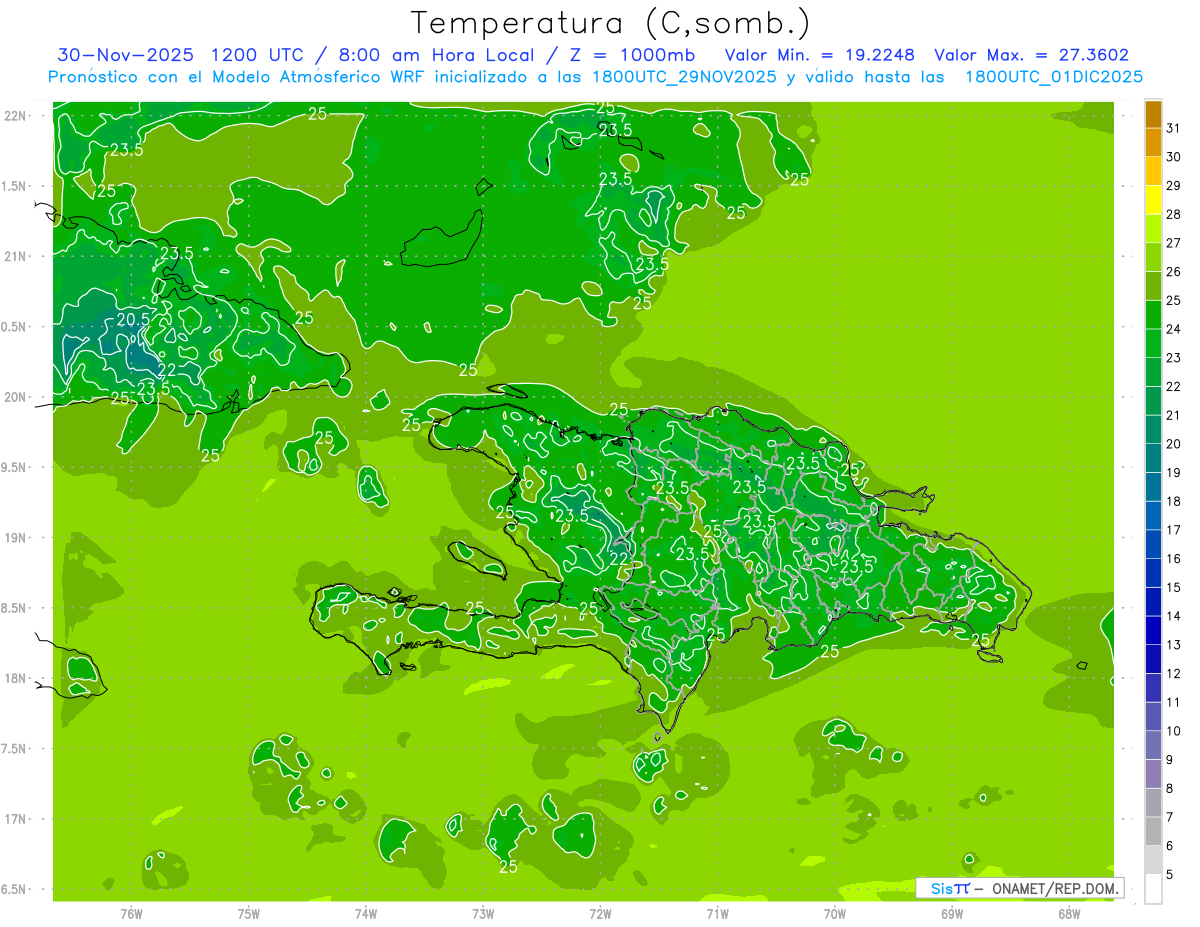Pick the orange legend swatch between 30 and 31
This screenshot has height=927, width=1200.
pyautogui.click(x=1153, y=143)
